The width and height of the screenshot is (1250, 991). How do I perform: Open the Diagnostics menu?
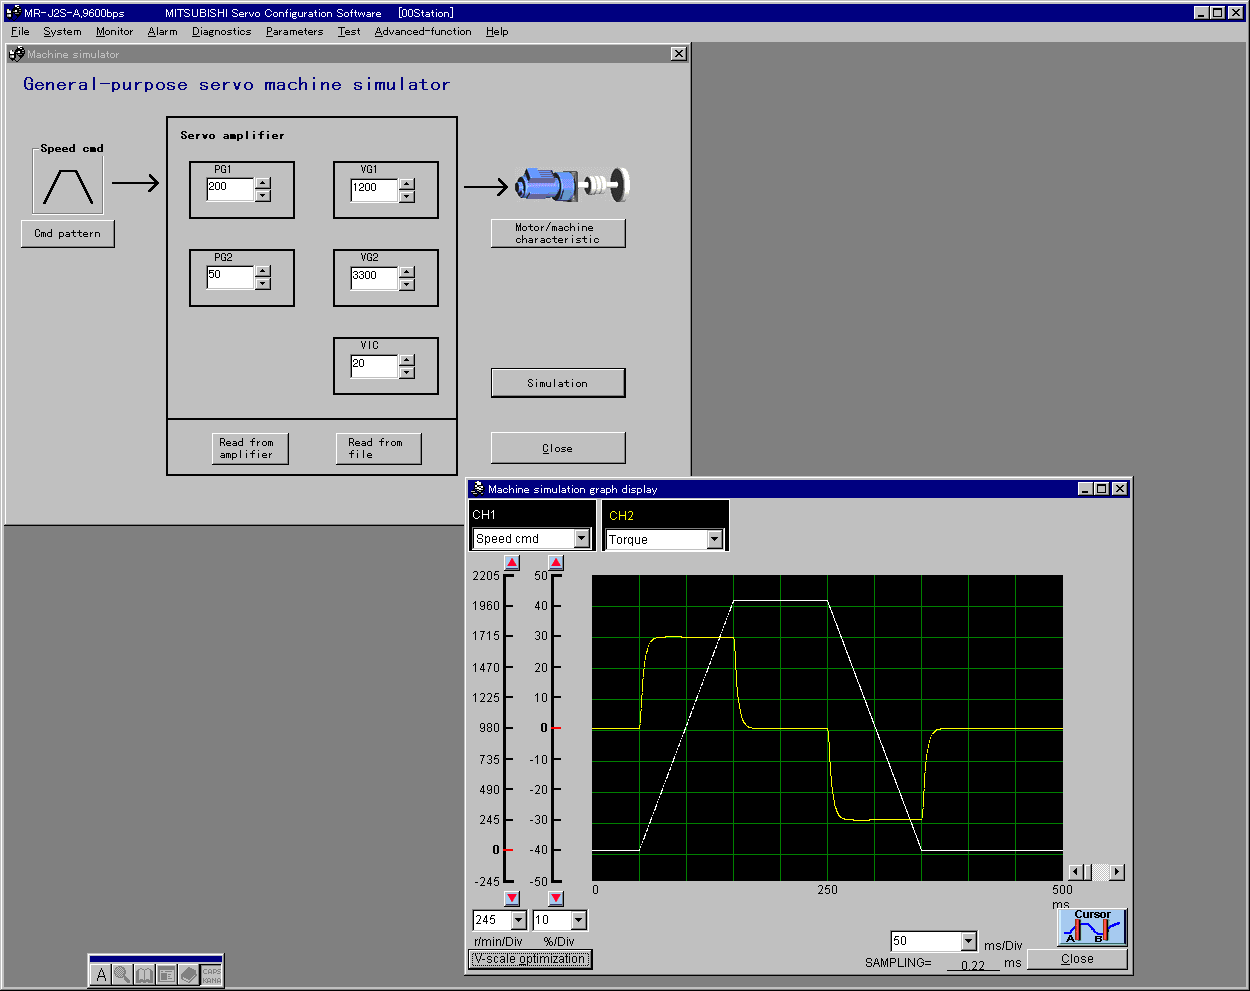[x=221, y=31]
